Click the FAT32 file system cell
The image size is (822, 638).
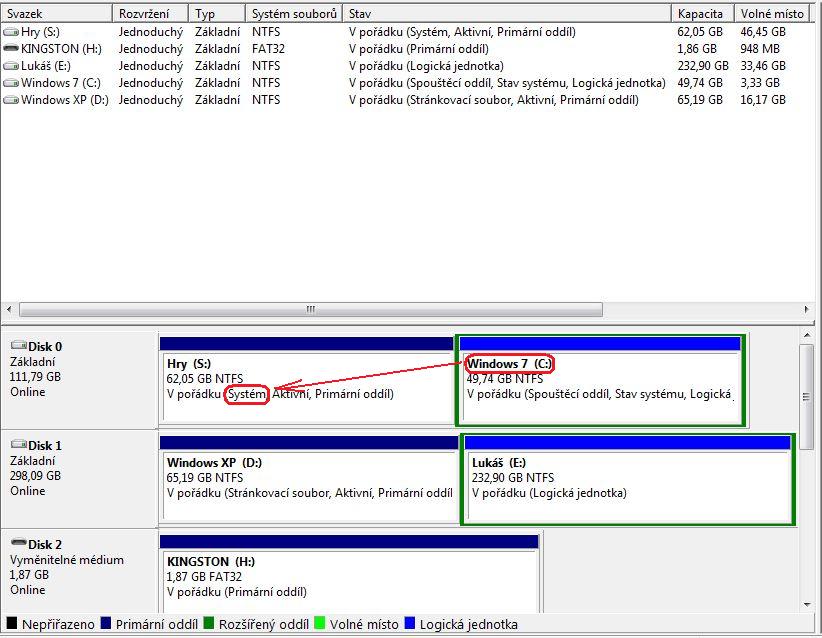coord(268,49)
